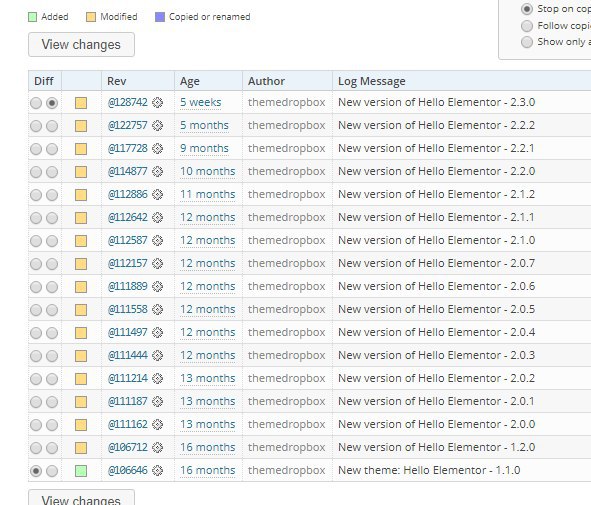
Task: Click the 'Copied or renamed' legend label
Action: pyautogui.click(x=210, y=17)
